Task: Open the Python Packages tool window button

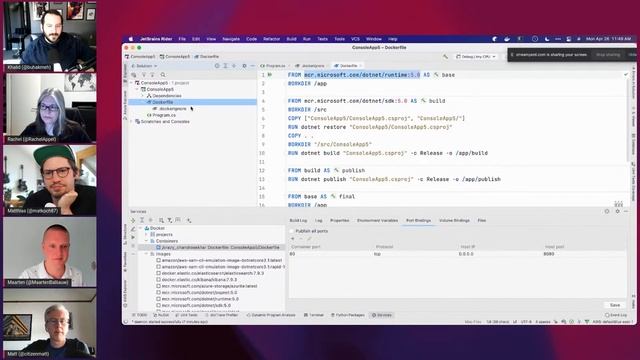Action: [x=348, y=315]
